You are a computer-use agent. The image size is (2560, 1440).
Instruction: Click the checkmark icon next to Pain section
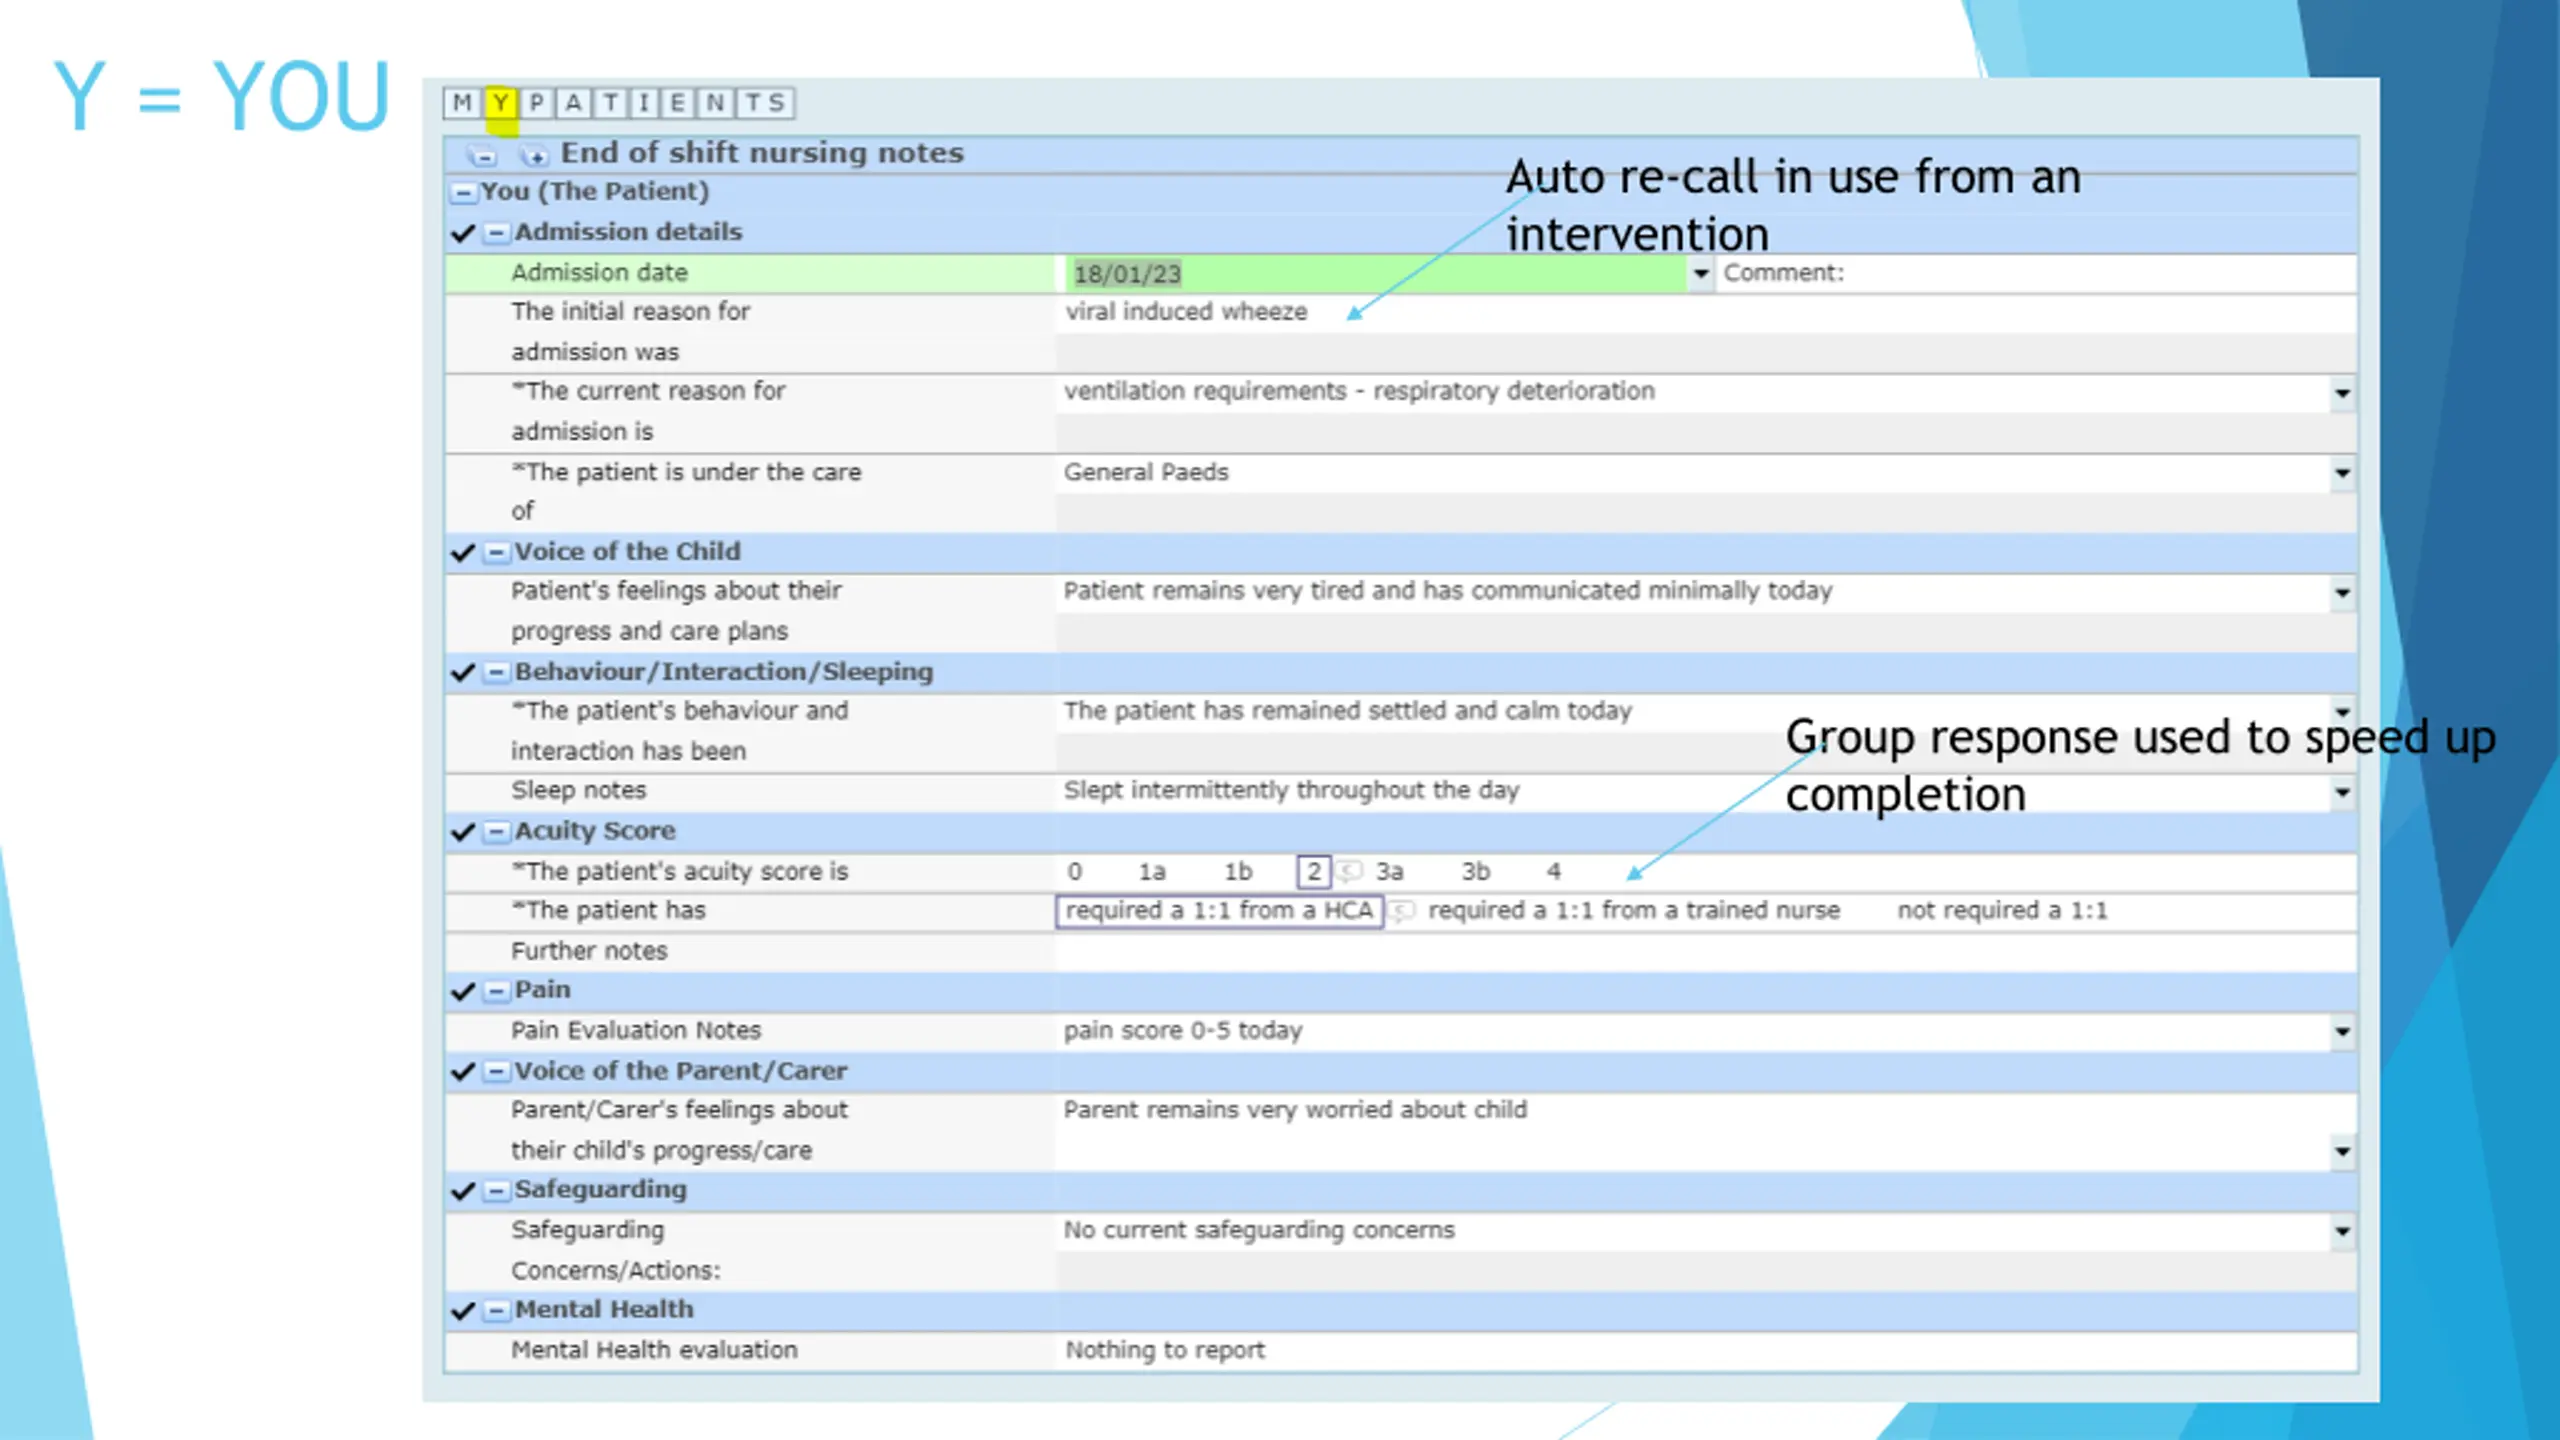click(x=462, y=991)
